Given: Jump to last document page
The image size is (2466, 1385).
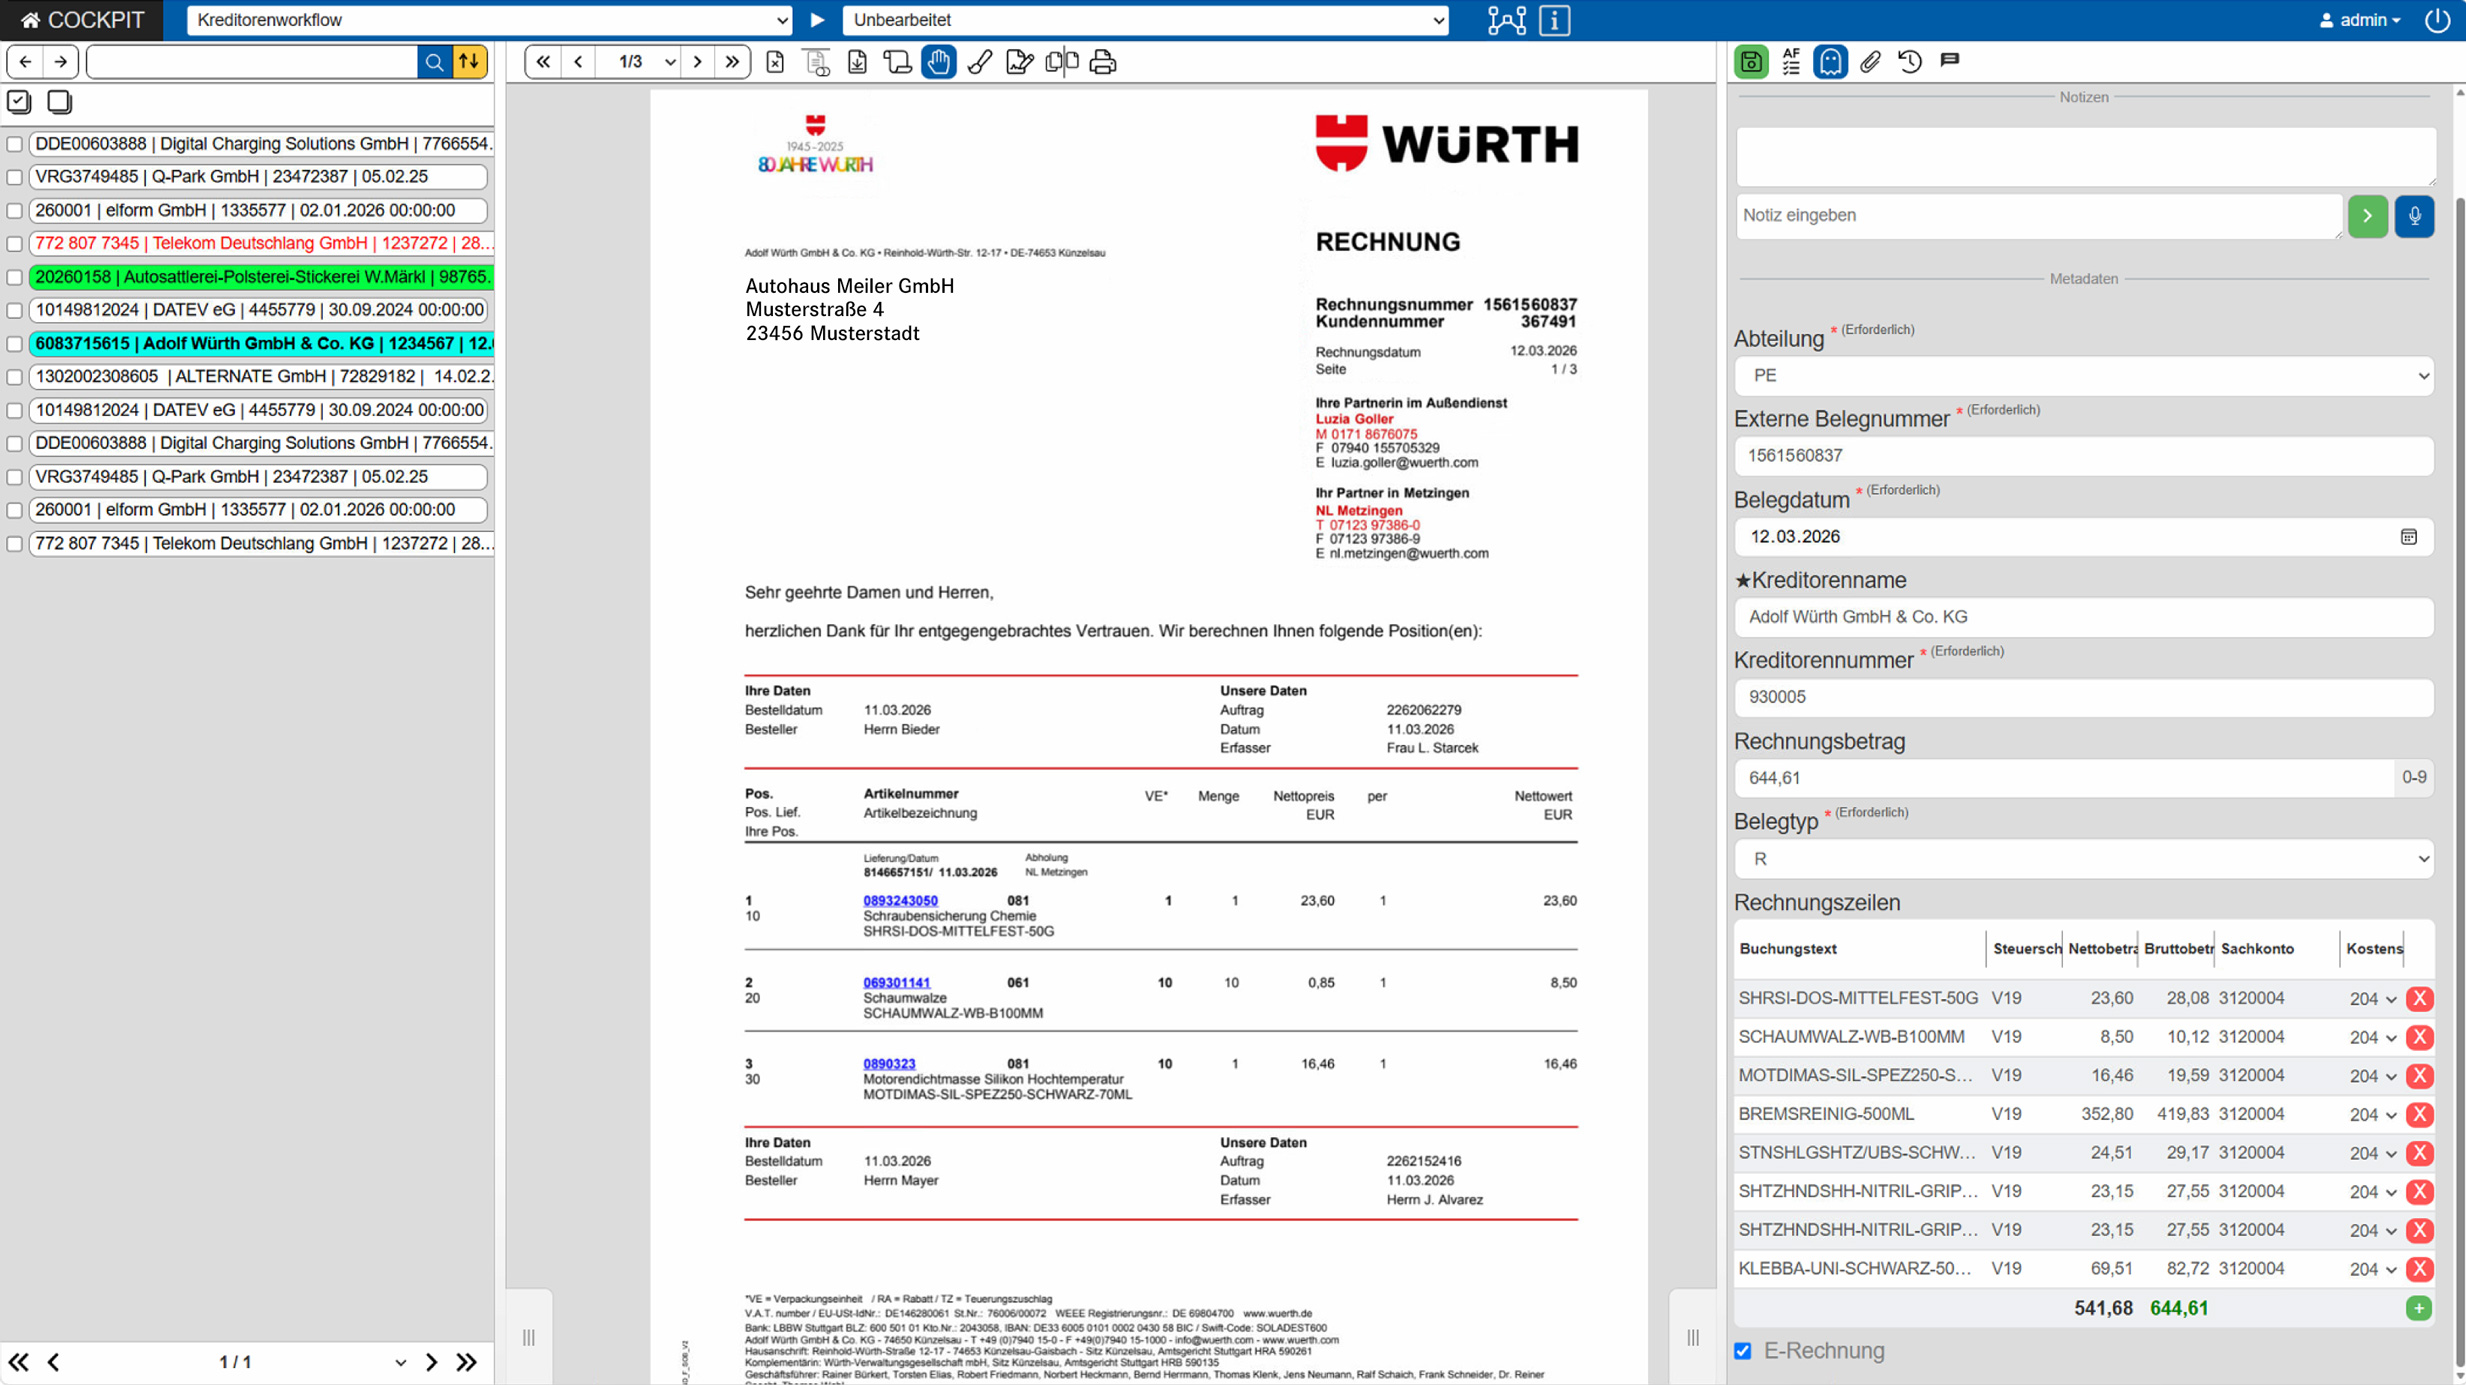Looking at the screenshot, I should point(733,62).
